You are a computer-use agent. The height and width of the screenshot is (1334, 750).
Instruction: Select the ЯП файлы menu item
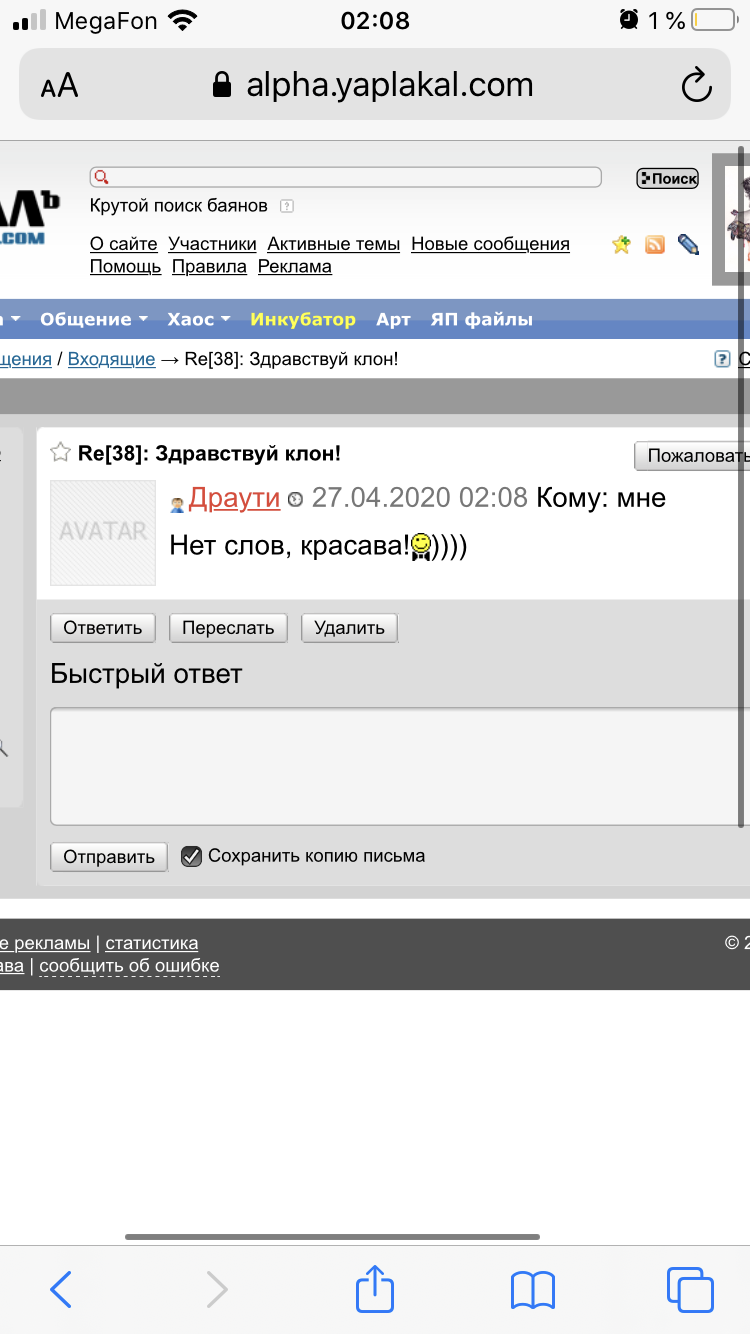[481, 320]
